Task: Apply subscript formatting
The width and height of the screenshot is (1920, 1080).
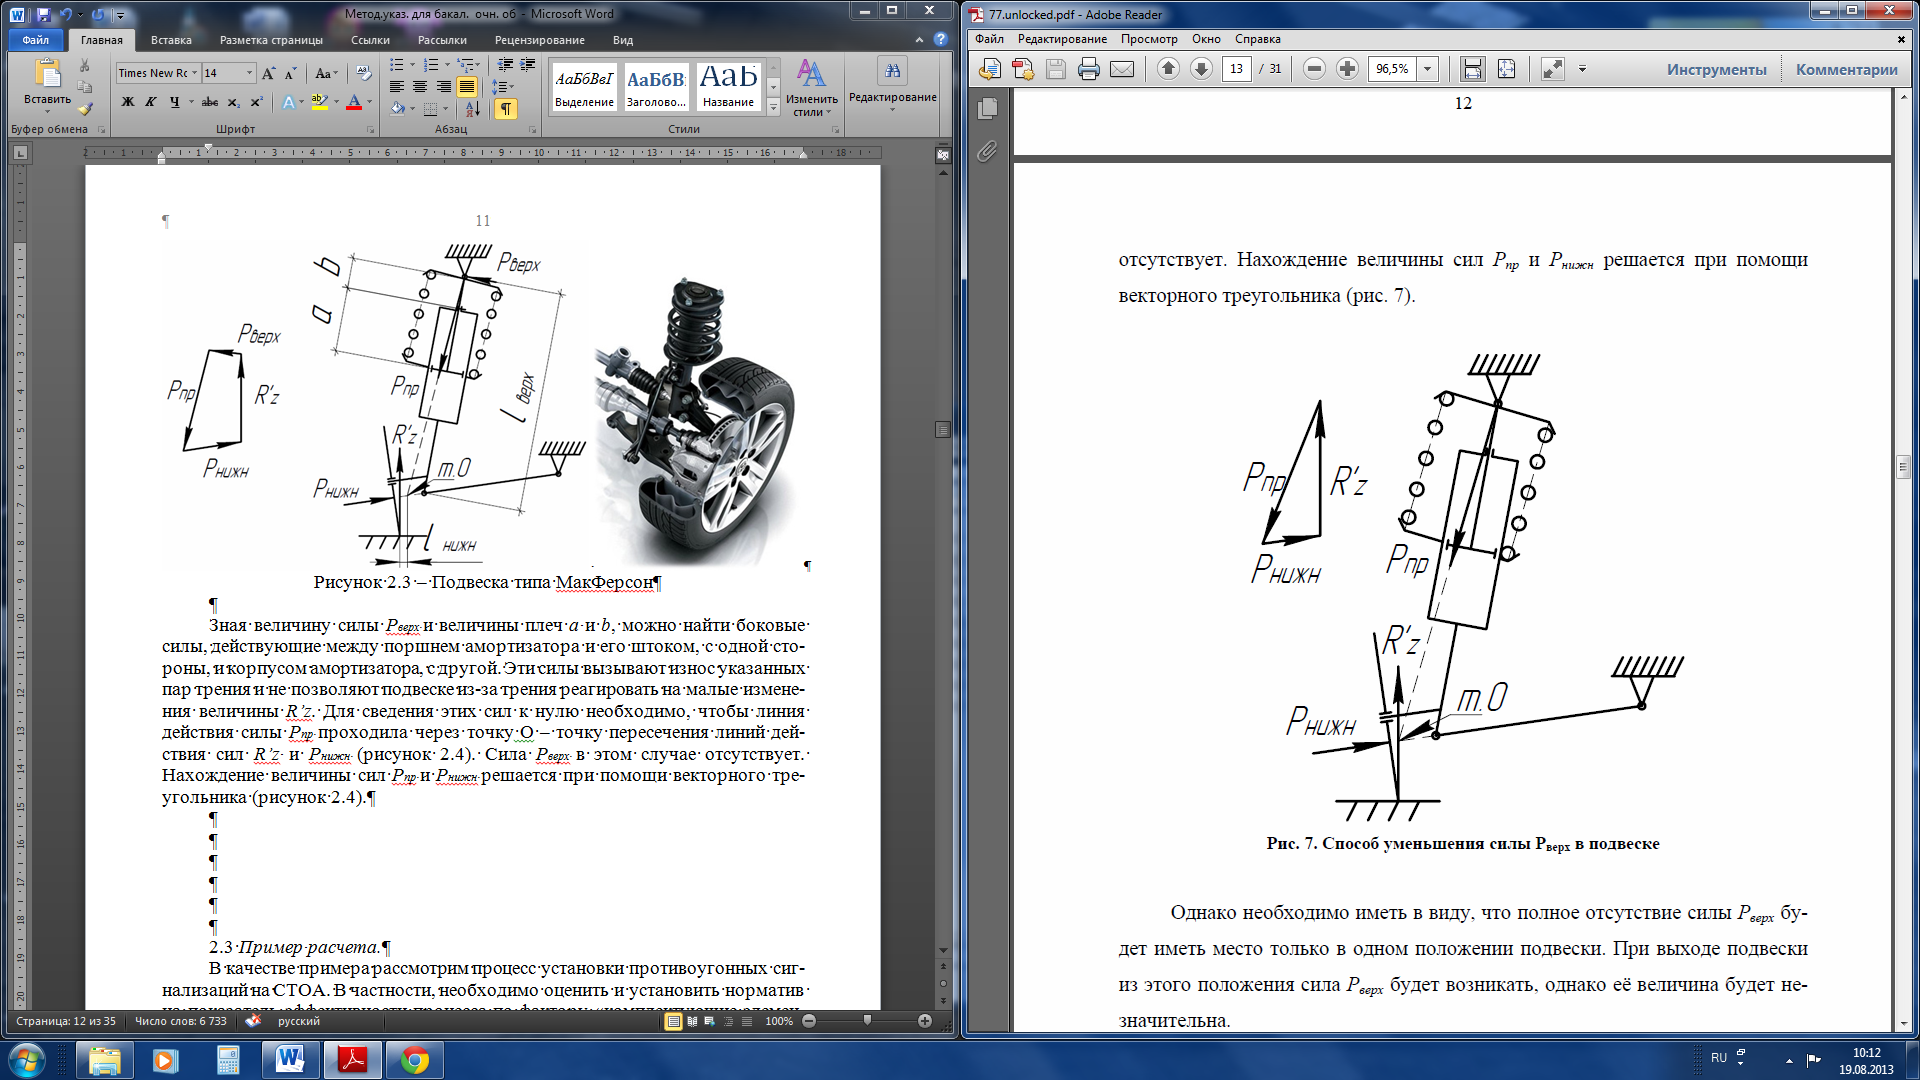Action: (x=233, y=102)
